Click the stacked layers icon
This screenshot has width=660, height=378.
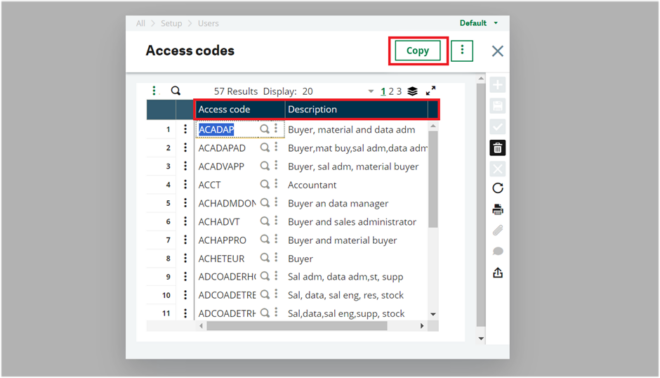click(x=412, y=91)
